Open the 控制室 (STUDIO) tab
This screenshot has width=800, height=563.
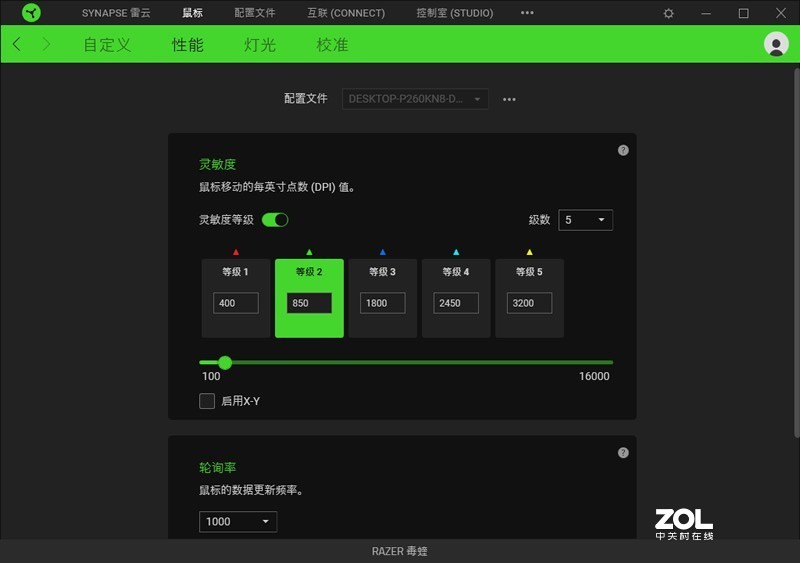(x=455, y=13)
